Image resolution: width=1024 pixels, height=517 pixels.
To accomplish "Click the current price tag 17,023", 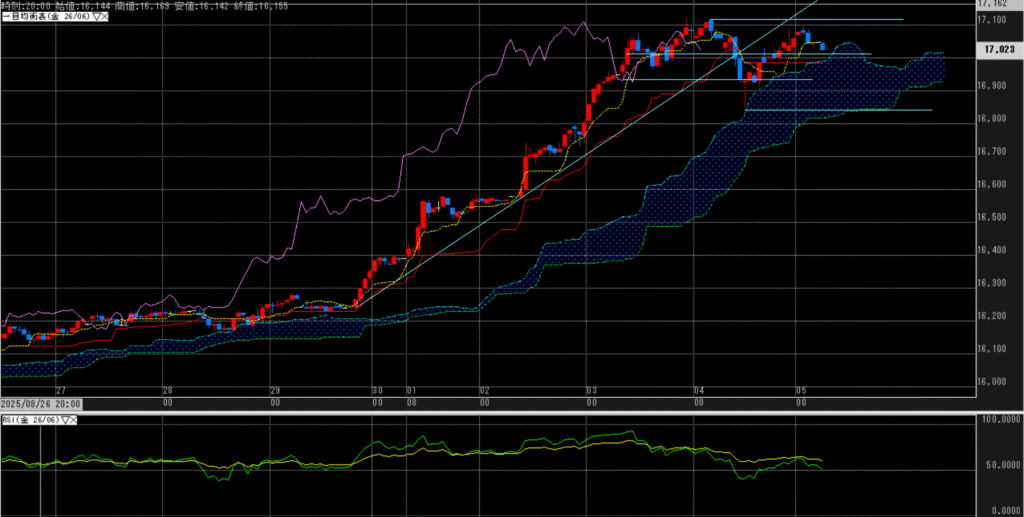I will [1000, 47].
